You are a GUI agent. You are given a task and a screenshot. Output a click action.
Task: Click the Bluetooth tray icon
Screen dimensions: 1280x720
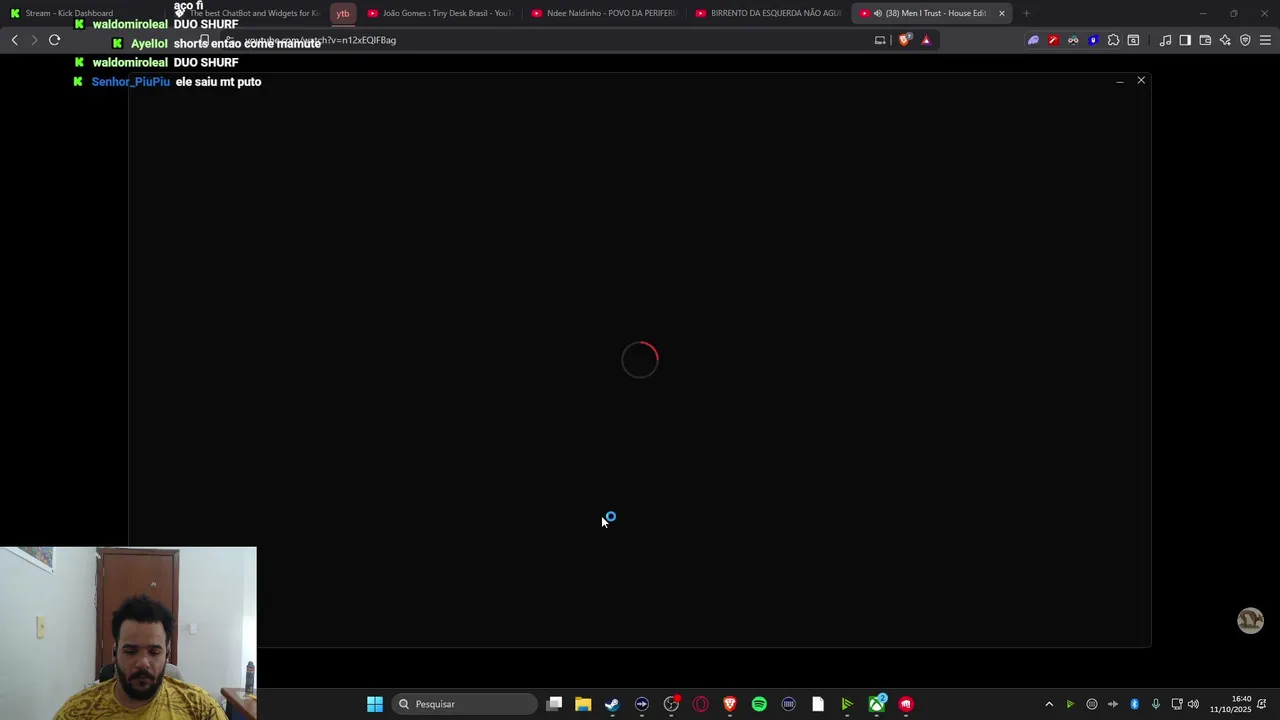pyautogui.click(x=1134, y=704)
